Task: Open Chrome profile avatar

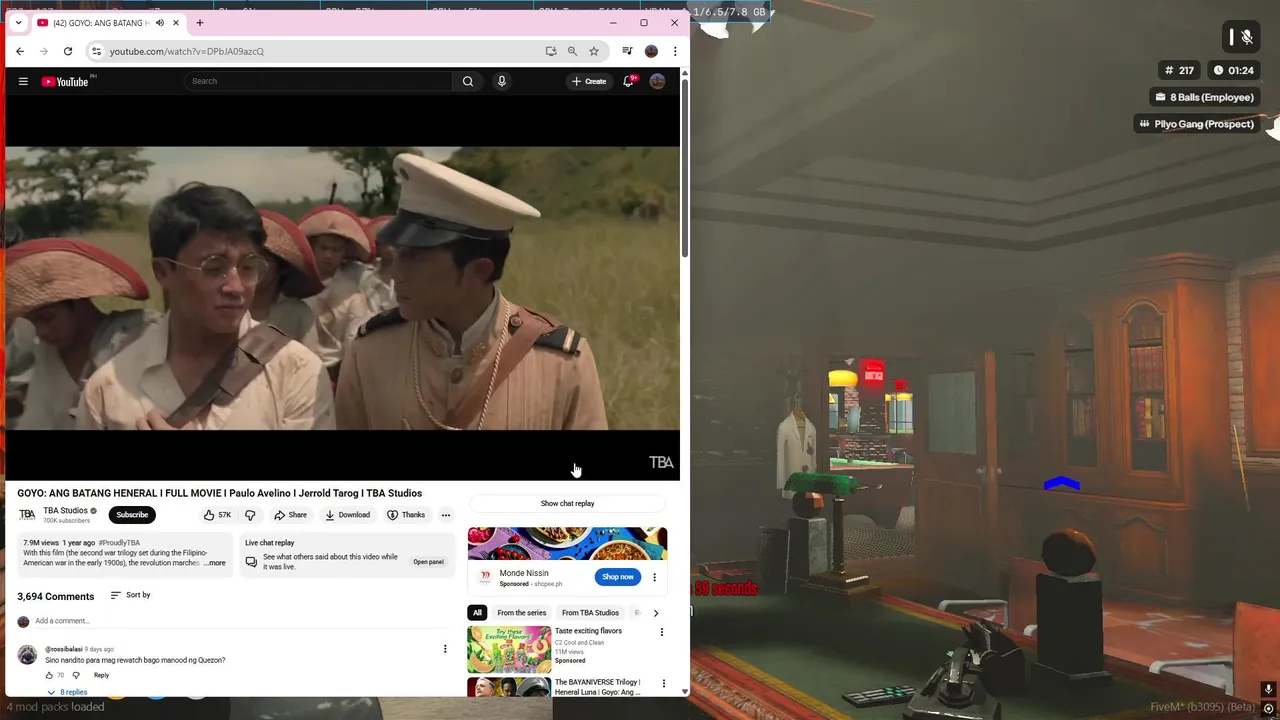Action: point(651,51)
